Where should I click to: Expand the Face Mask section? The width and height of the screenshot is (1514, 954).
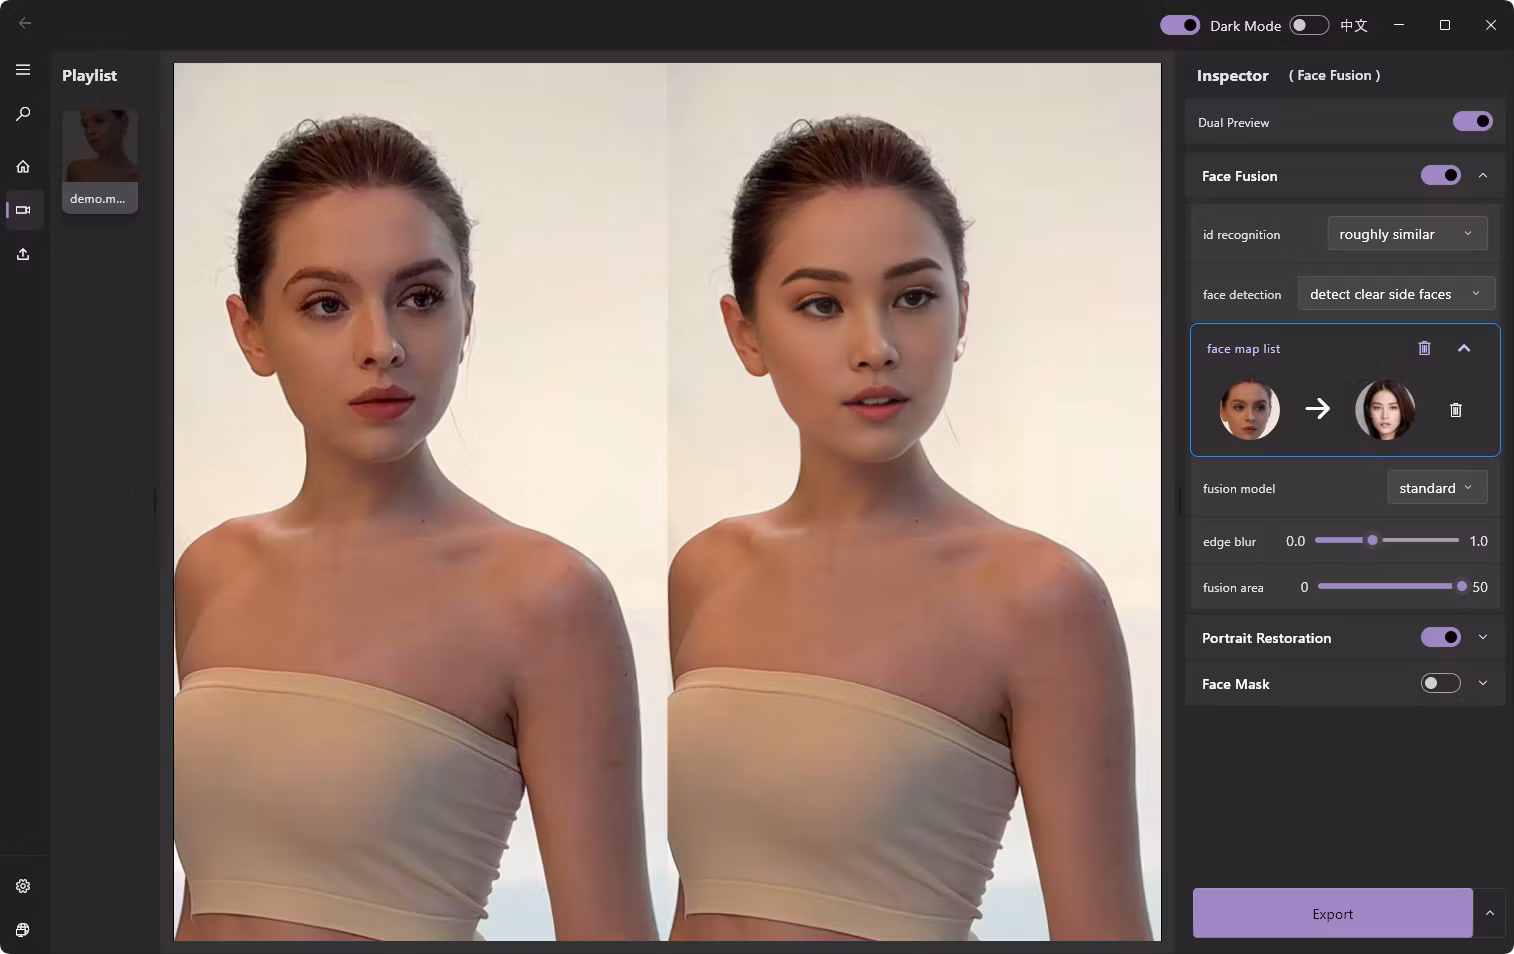[1483, 683]
